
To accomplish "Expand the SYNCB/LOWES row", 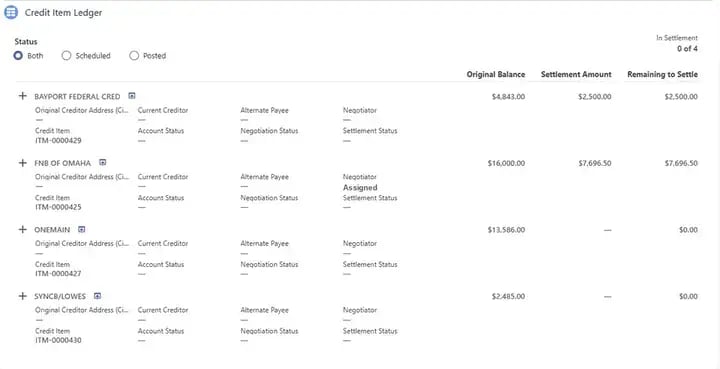I will pos(22,296).
